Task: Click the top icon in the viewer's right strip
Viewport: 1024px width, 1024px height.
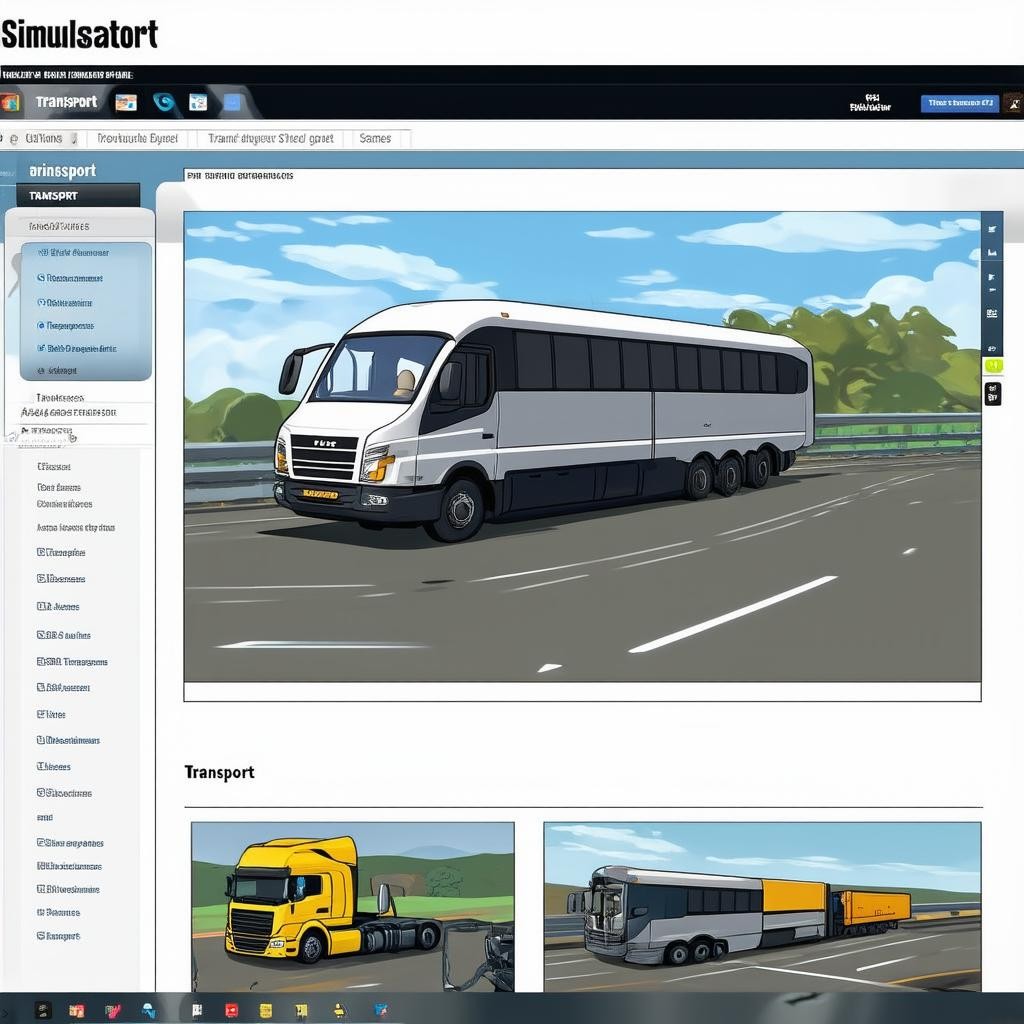Action: (992, 228)
